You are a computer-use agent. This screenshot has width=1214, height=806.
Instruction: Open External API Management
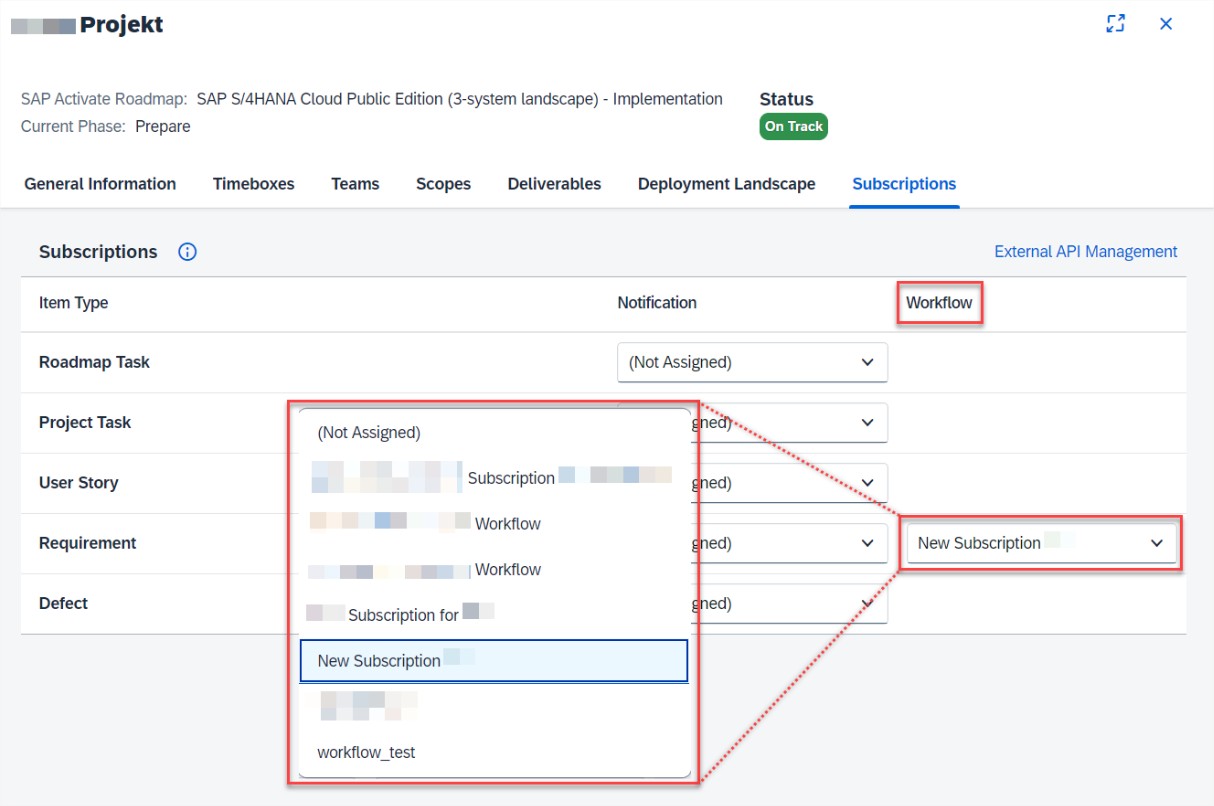tap(1085, 251)
